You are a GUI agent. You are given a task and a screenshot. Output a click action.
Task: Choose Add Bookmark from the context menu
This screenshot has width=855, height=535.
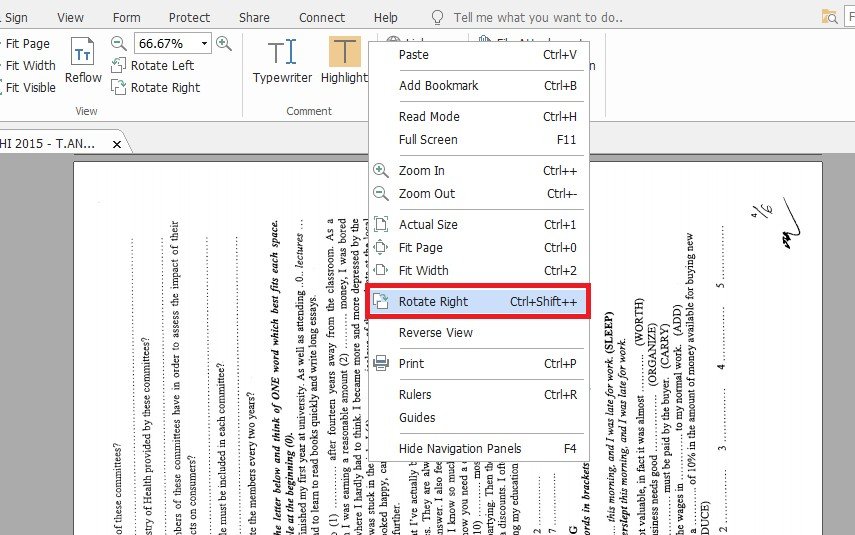coord(479,86)
